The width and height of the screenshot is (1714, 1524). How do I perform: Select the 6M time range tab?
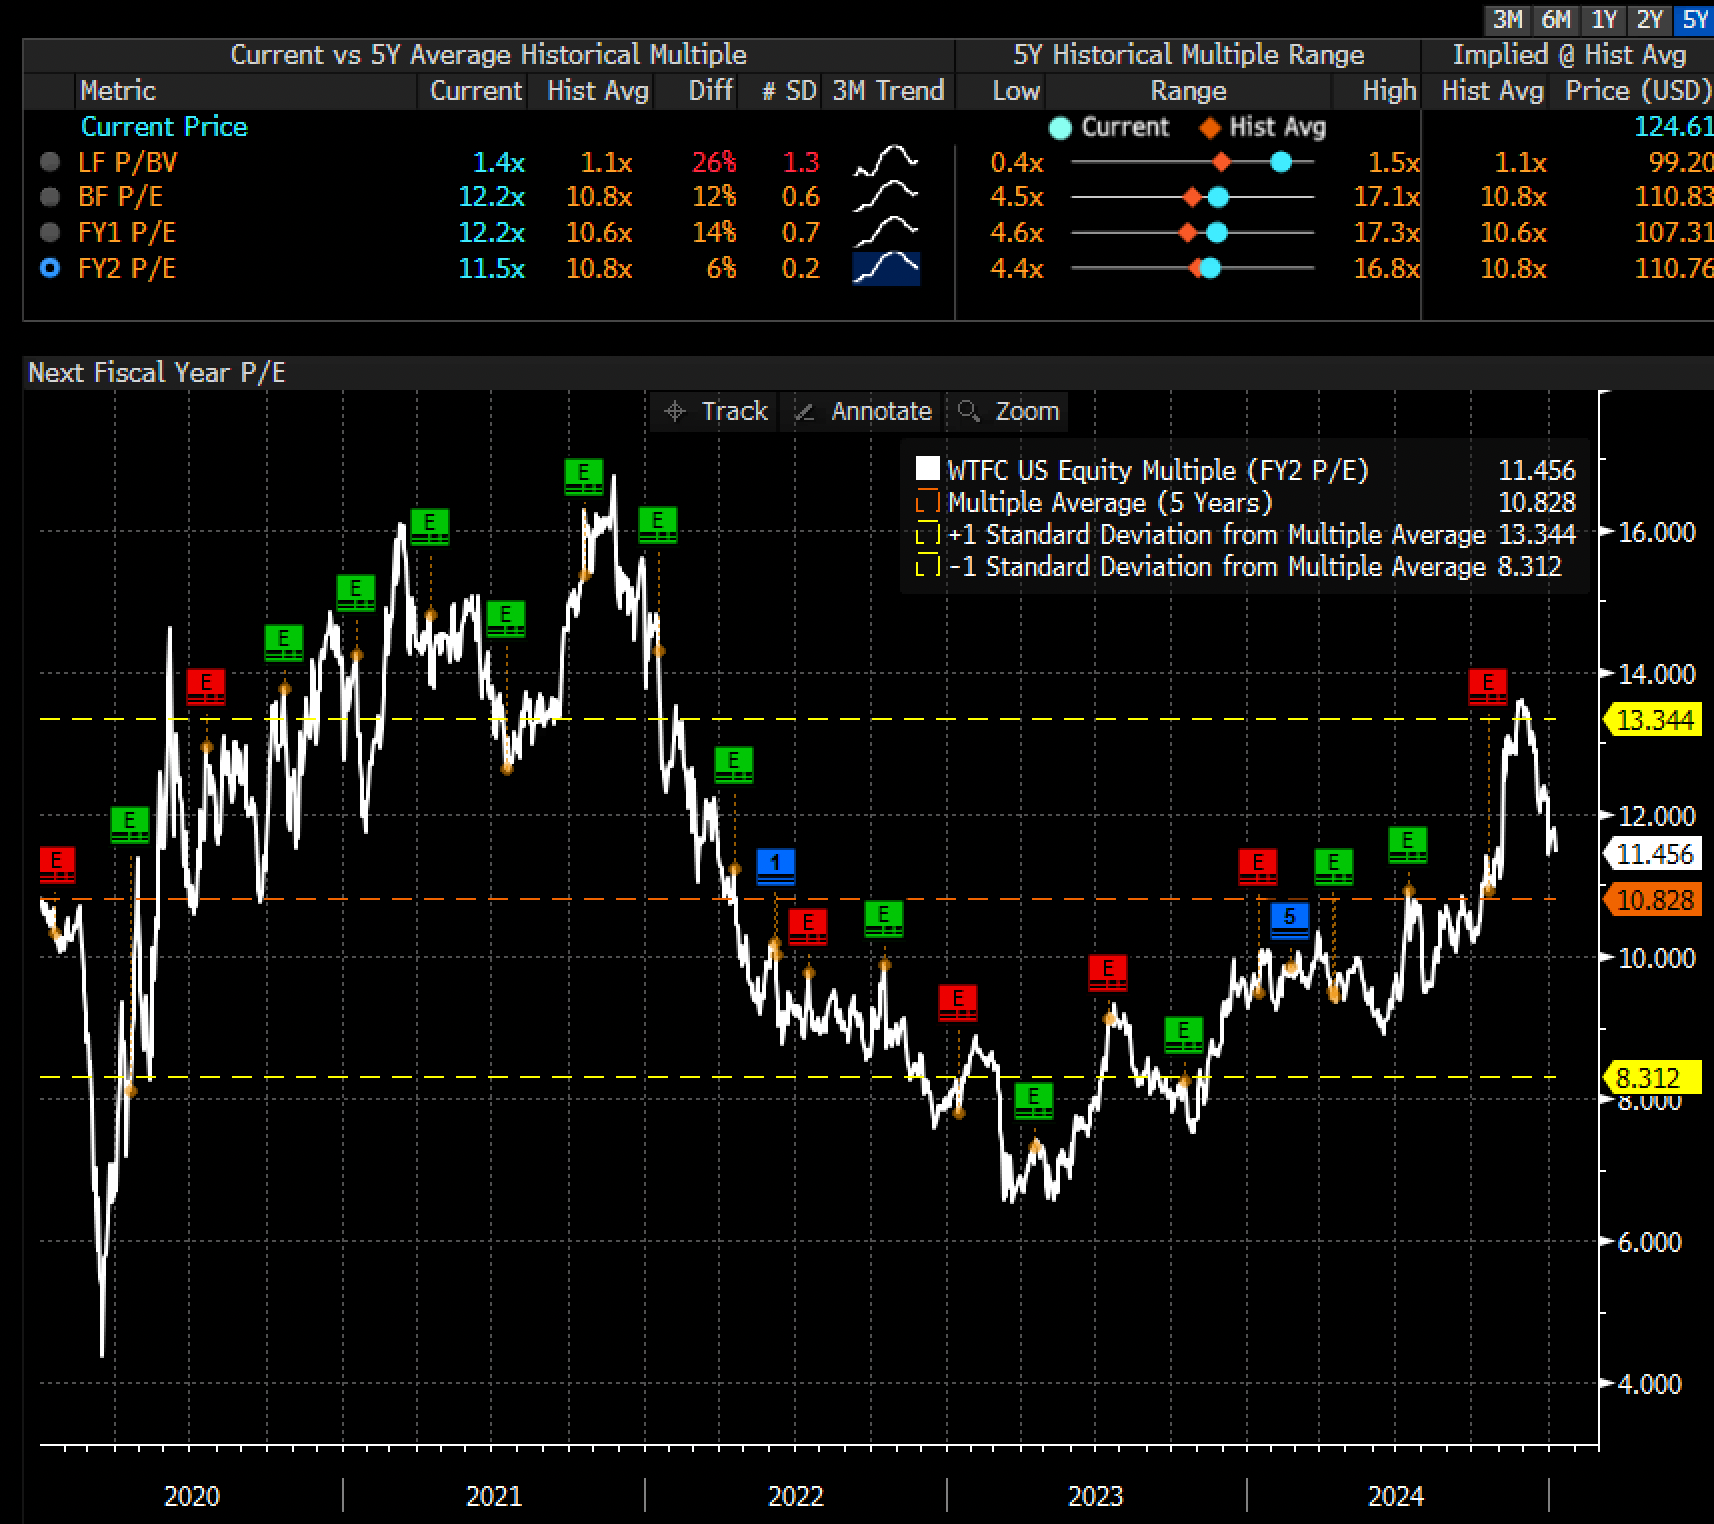pyautogui.click(x=1556, y=19)
